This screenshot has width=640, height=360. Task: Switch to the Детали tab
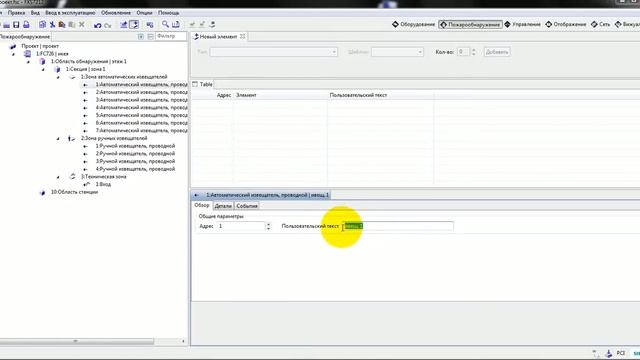pyautogui.click(x=223, y=206)
